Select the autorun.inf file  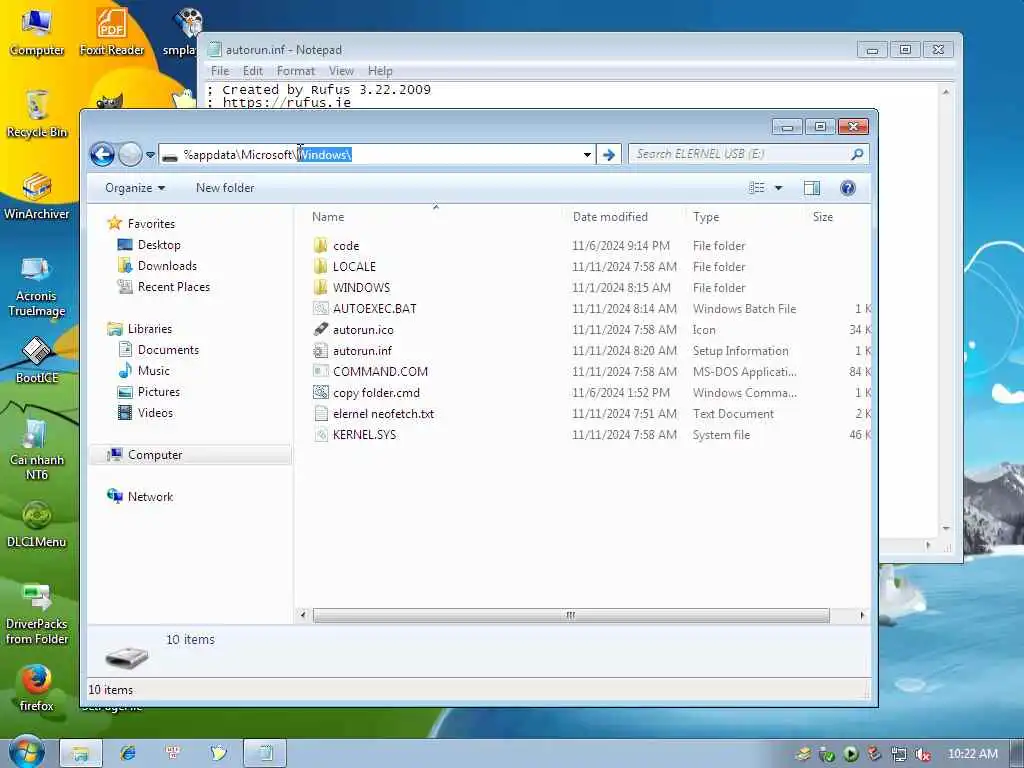tap(362, 351)
